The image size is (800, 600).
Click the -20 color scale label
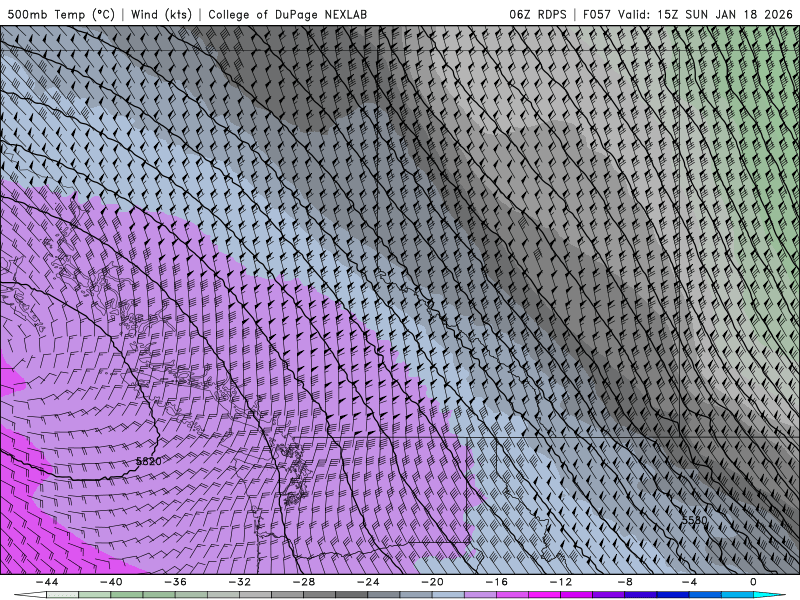[433, 582]
